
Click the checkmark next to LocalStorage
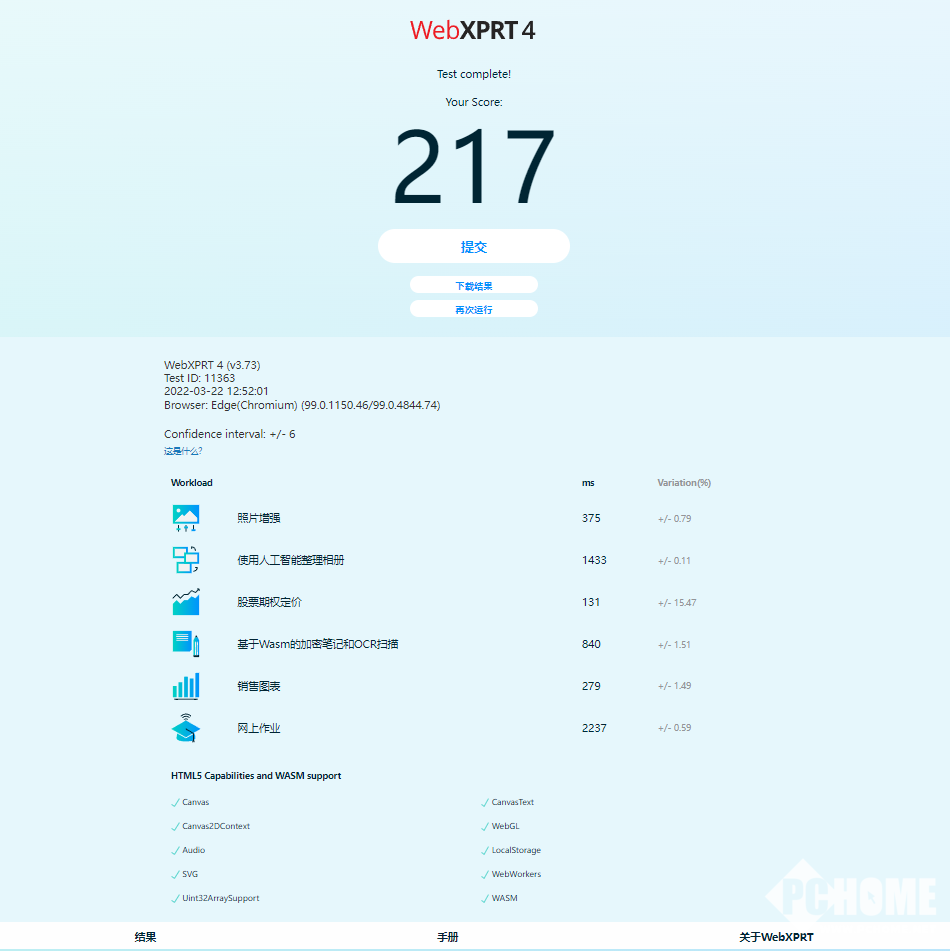tap(485, 851)
